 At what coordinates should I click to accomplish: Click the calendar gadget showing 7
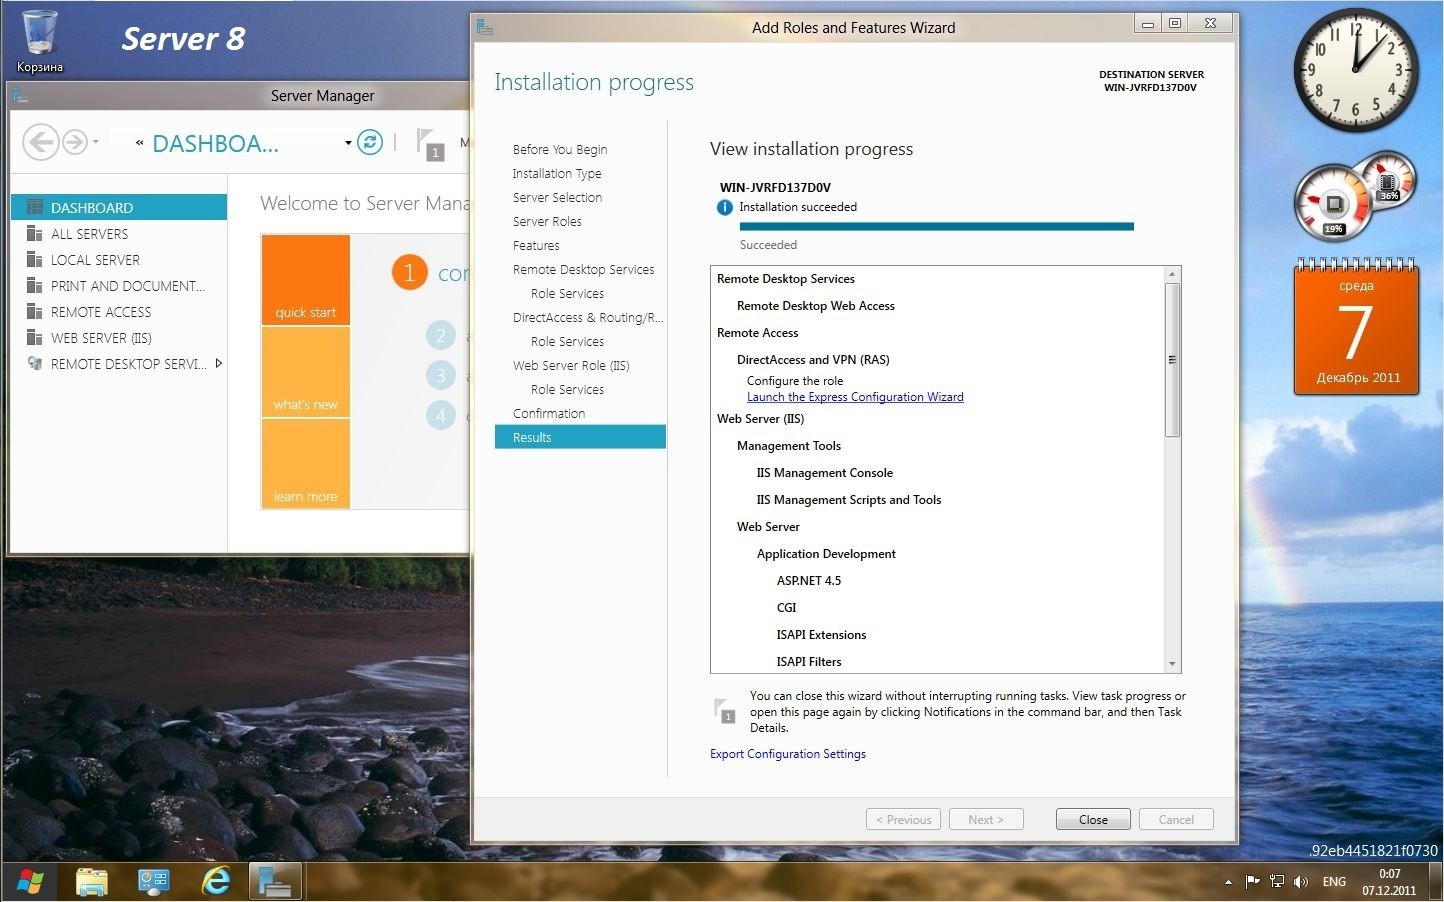(1356, 328)
